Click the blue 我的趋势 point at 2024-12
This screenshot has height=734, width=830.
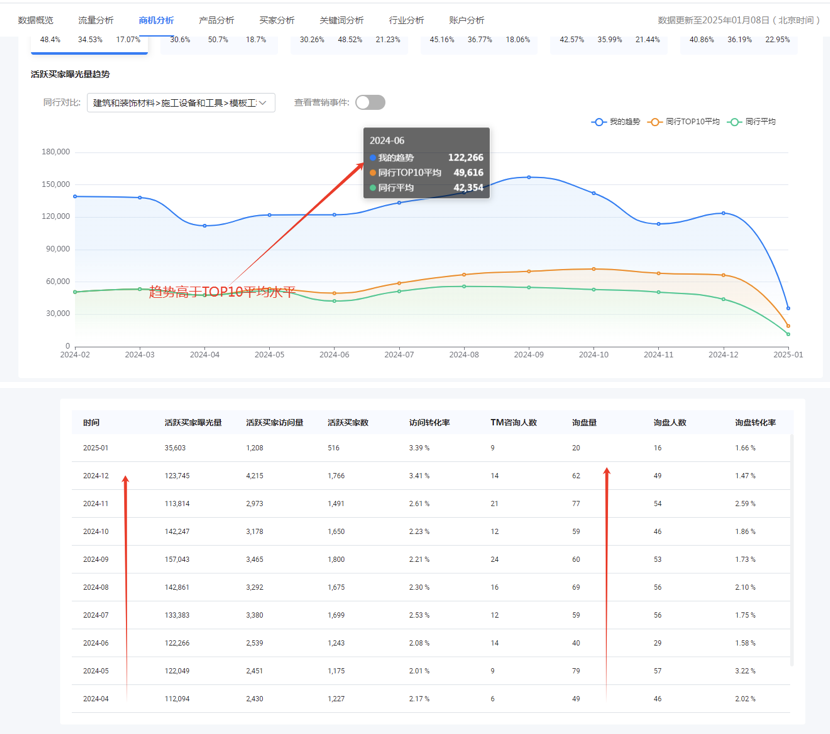coord(724,213)
